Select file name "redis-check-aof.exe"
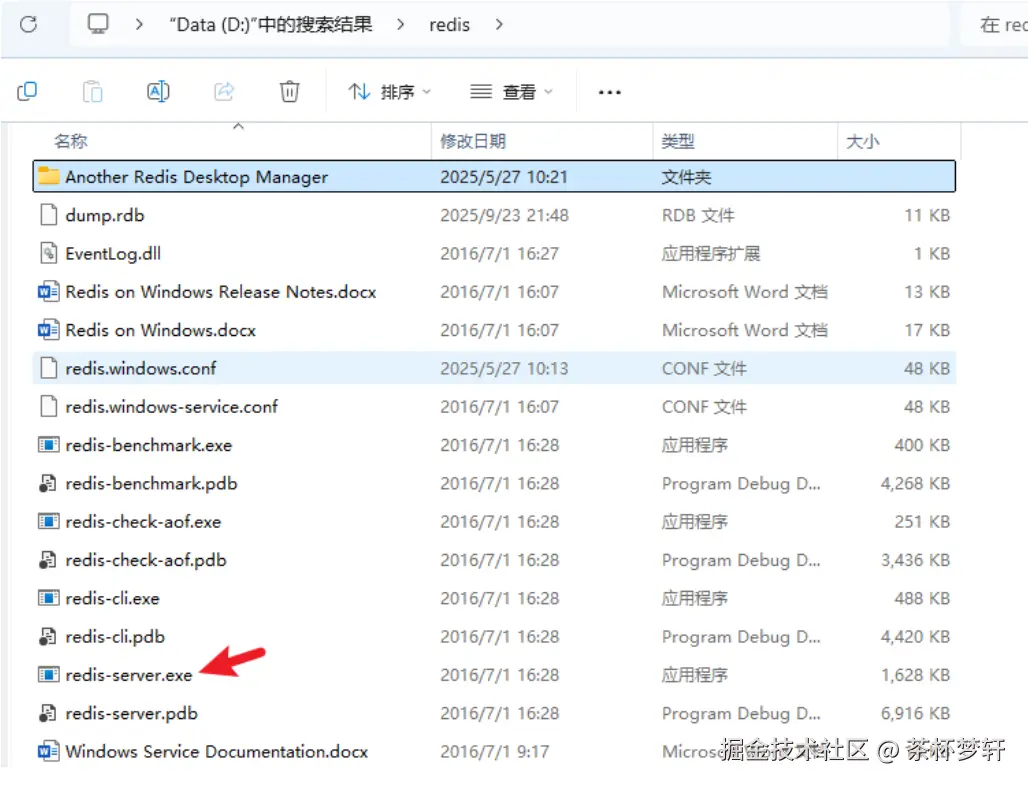Screen dimensions: 1028x786 pos(143,522)
